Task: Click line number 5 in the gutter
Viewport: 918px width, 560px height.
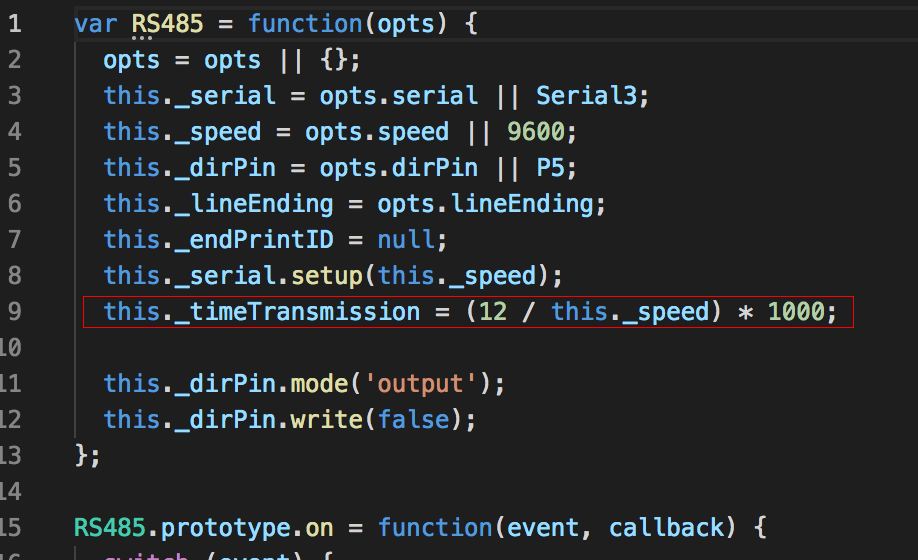Action: [x=15, y=168]
